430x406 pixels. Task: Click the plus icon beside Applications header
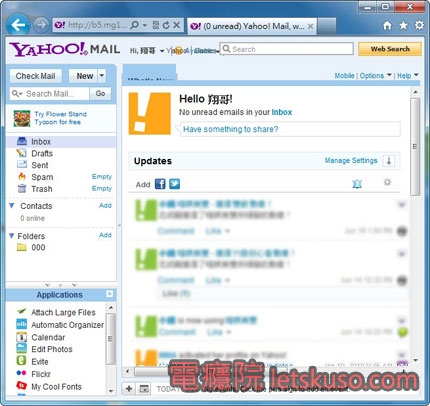(x=109, y=294)
